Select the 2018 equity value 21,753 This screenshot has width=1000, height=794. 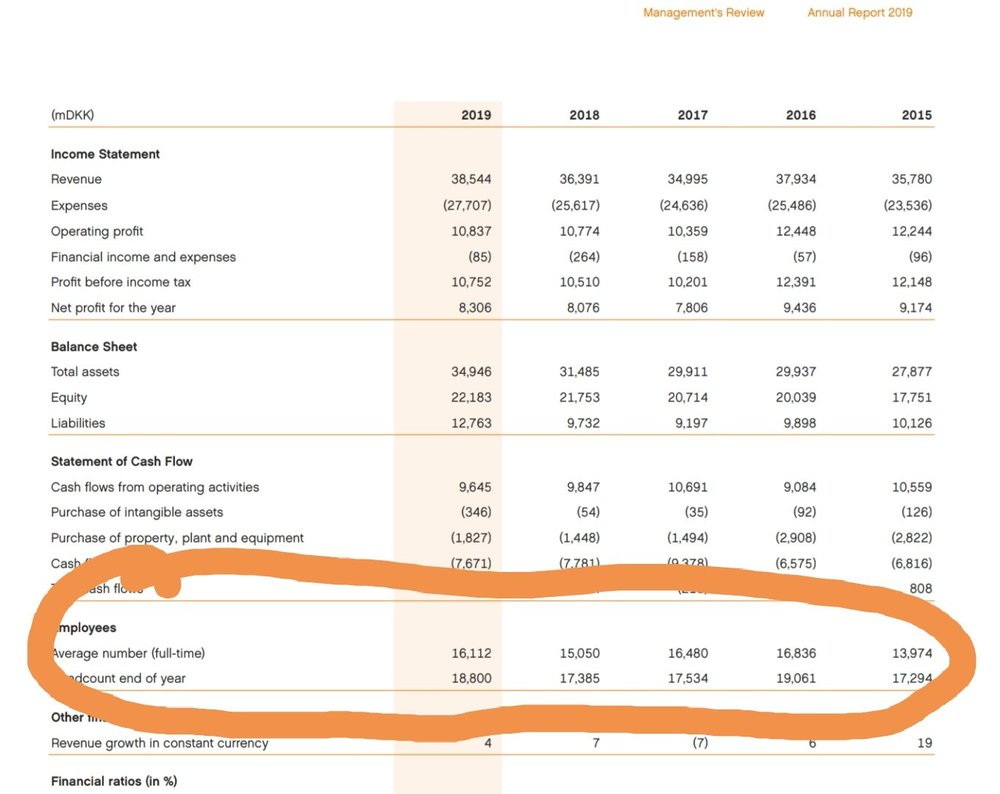tap(580, 398)
